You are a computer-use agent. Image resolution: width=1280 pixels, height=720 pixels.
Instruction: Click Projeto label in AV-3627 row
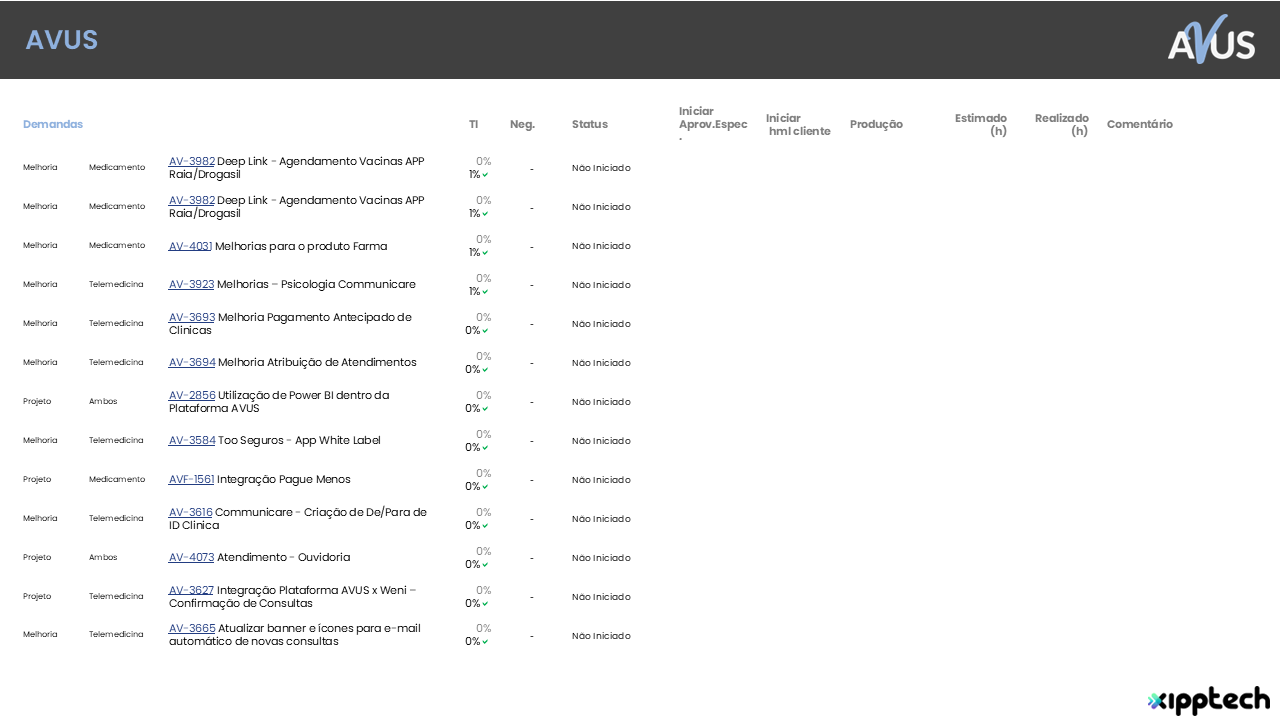pos(37,596)
